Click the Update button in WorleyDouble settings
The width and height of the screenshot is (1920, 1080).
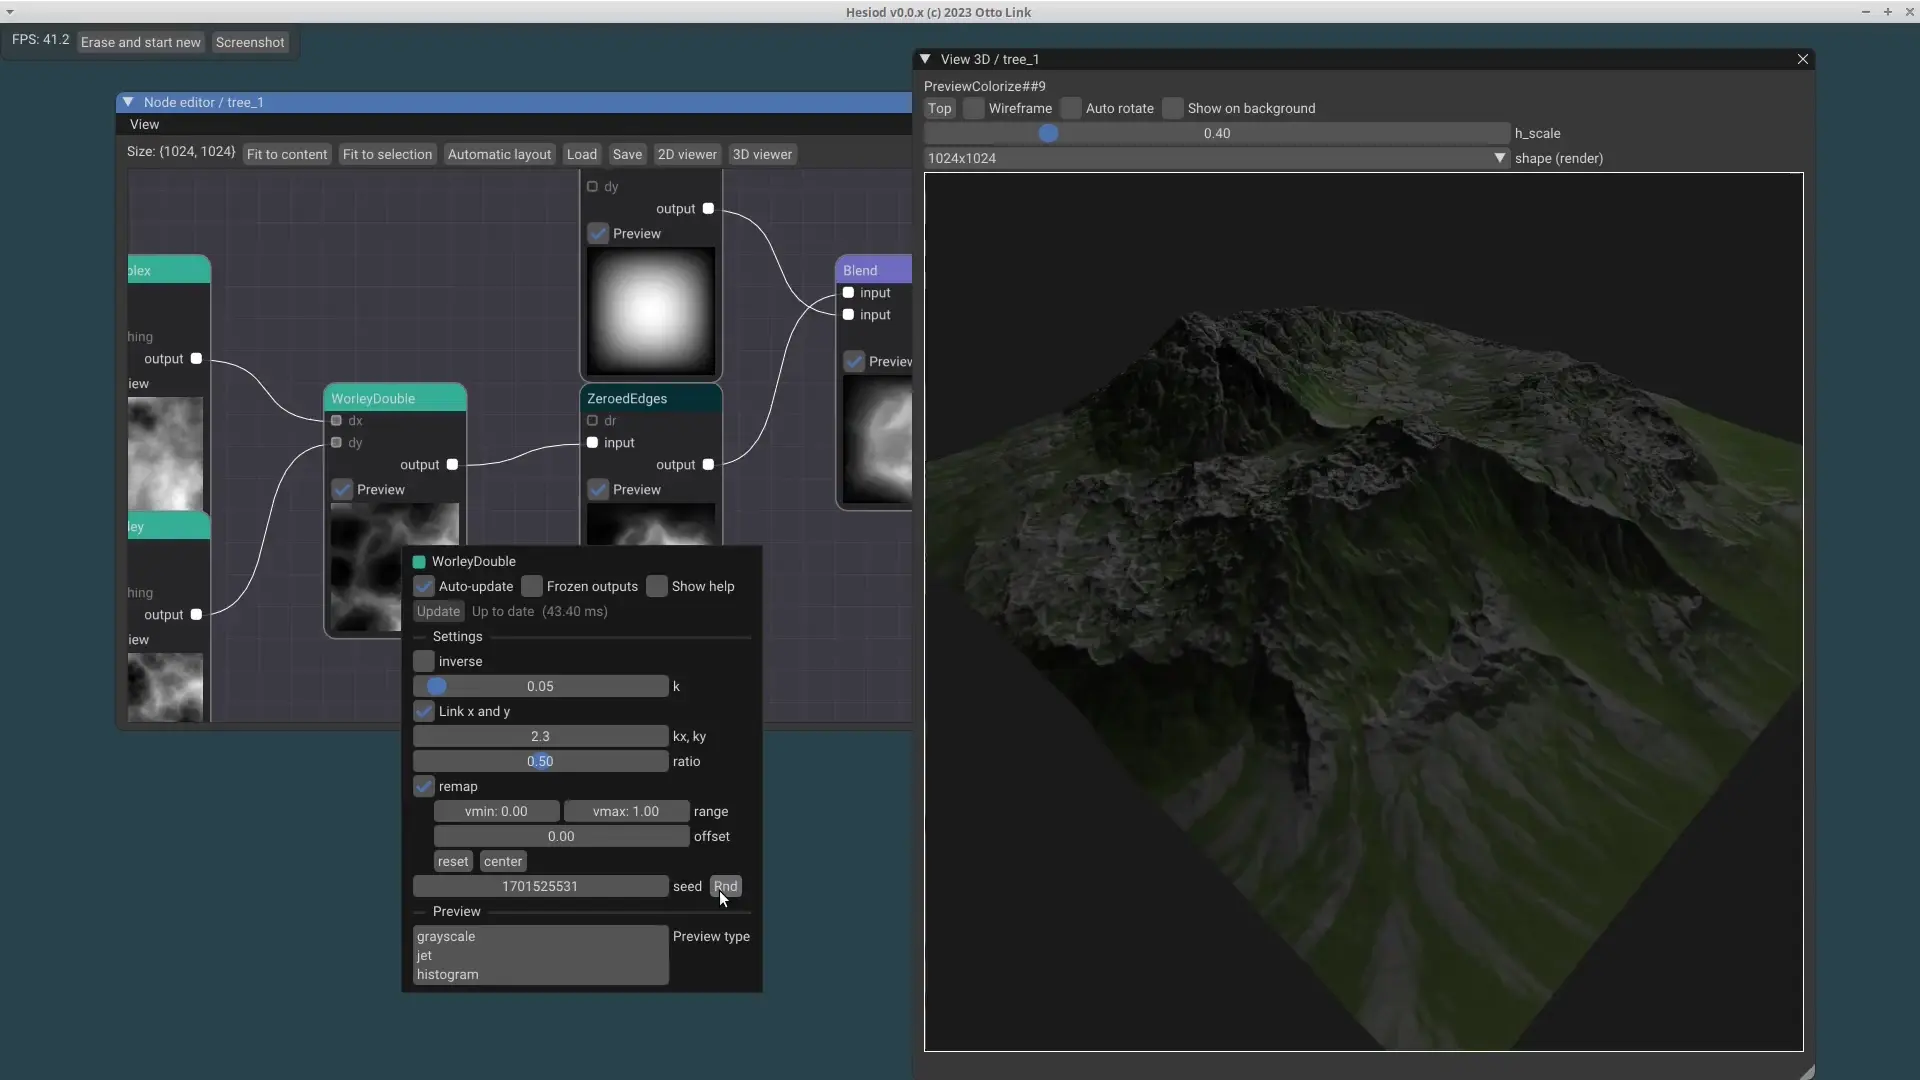coord(438,611)
